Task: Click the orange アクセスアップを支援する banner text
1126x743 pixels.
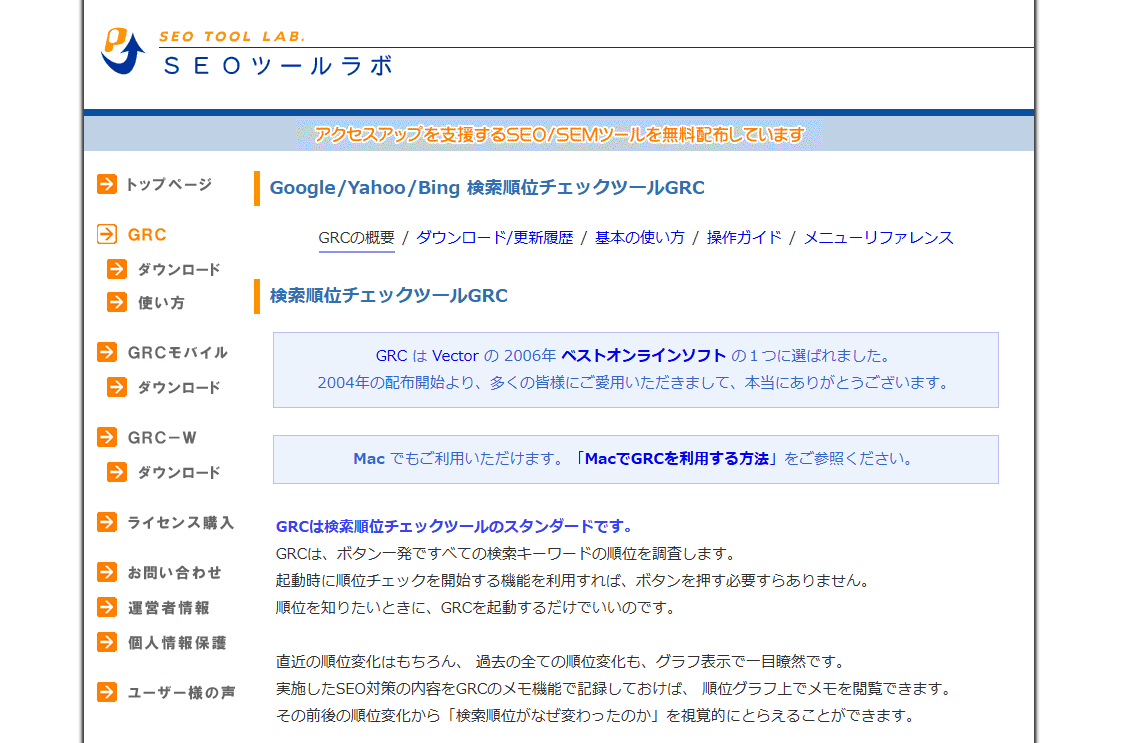Action: tap(559, 134)
